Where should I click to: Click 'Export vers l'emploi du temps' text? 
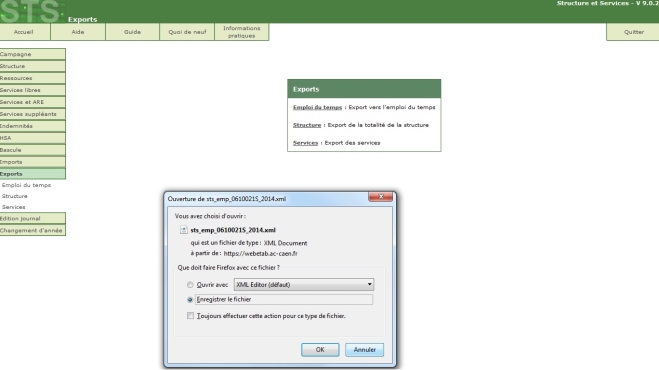[x=392, y=107]
